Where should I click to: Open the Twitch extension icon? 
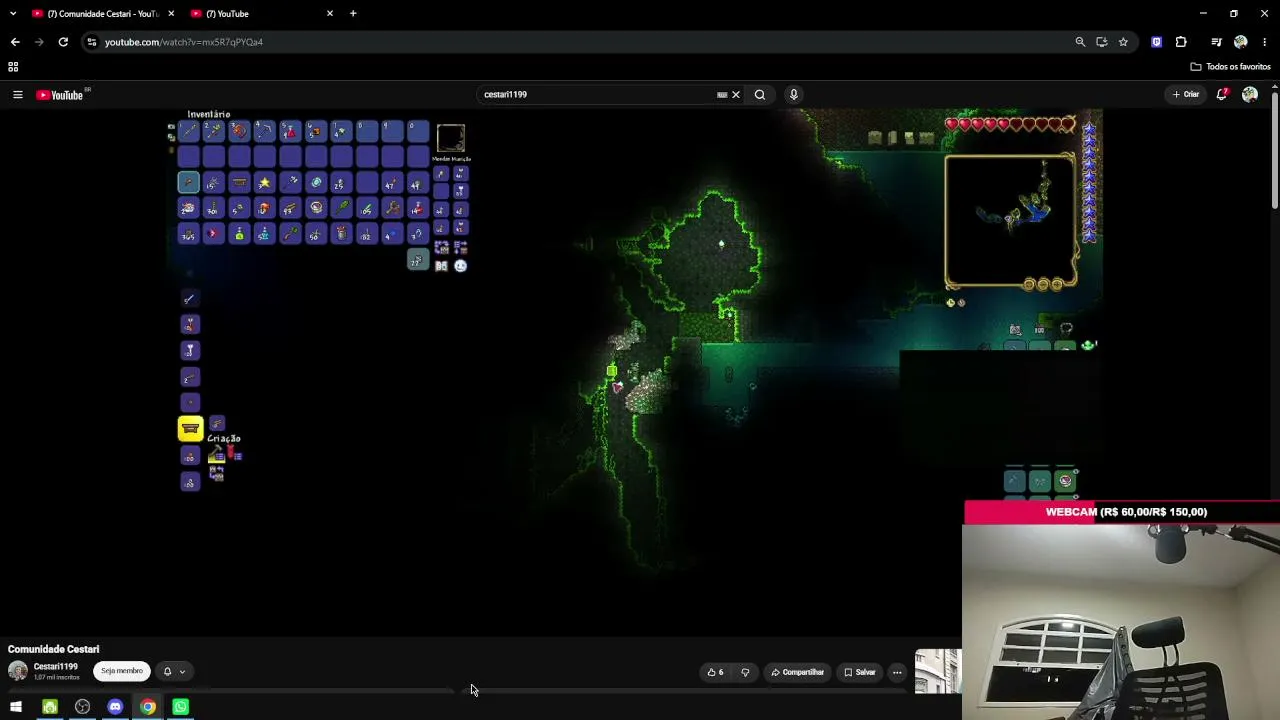1157,42
